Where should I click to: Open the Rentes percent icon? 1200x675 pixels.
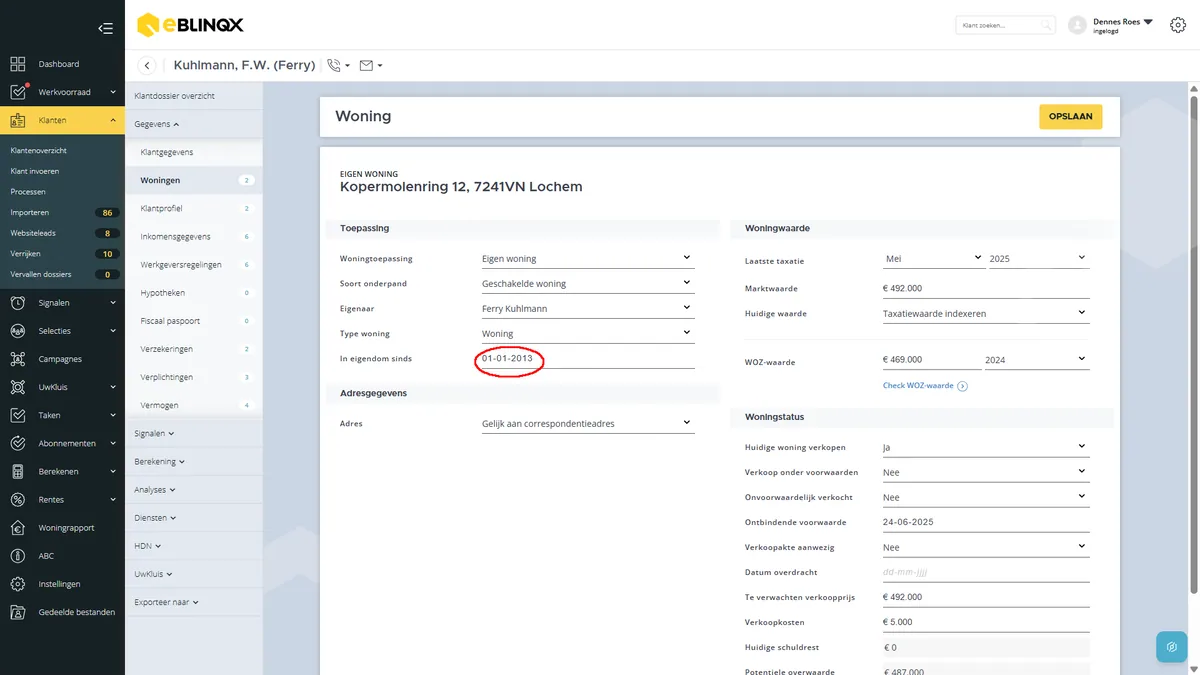(x=18, y=499)
